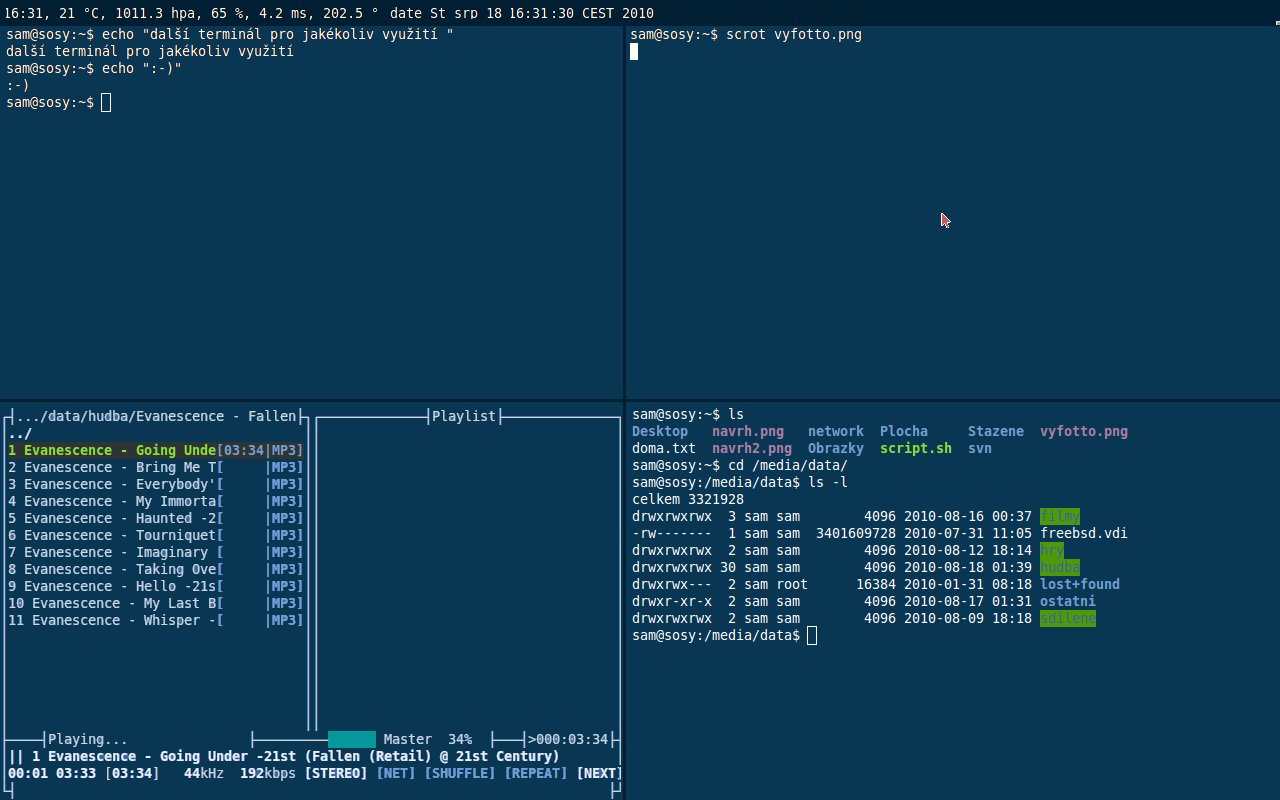This screenshot has height=800, width=1280.
Task: Click the >000:03:34 total time display
Action: (568, 739)
